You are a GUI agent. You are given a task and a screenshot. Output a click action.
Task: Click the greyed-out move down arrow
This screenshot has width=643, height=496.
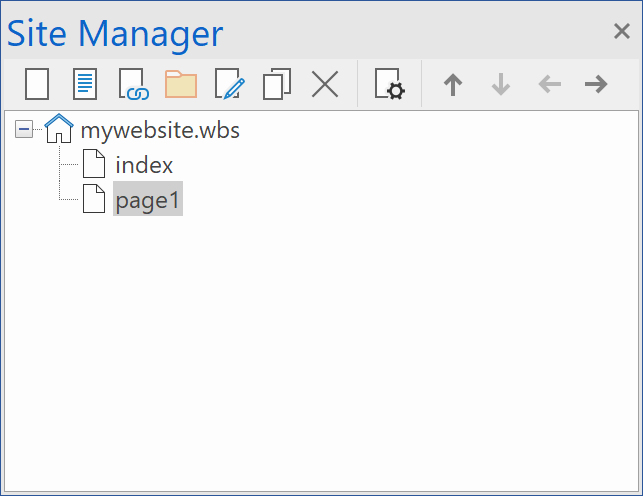(501, 84)
